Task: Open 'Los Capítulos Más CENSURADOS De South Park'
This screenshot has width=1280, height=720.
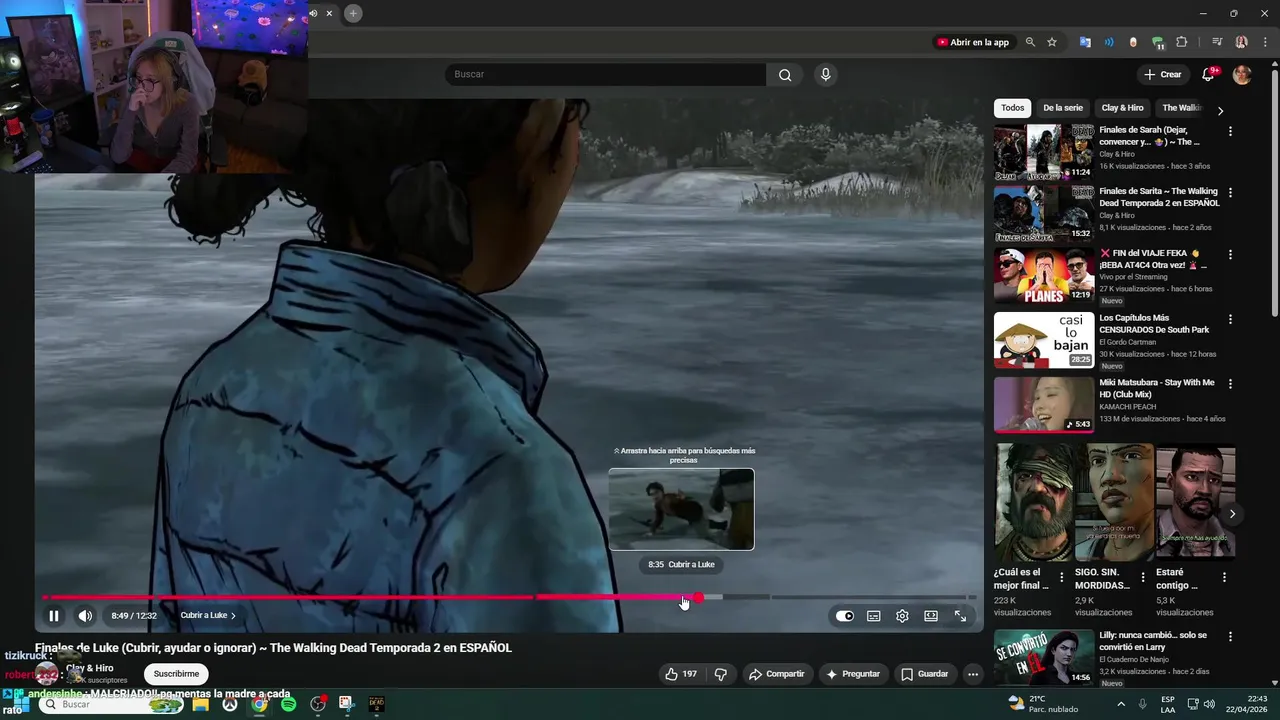Action: 1154,323
